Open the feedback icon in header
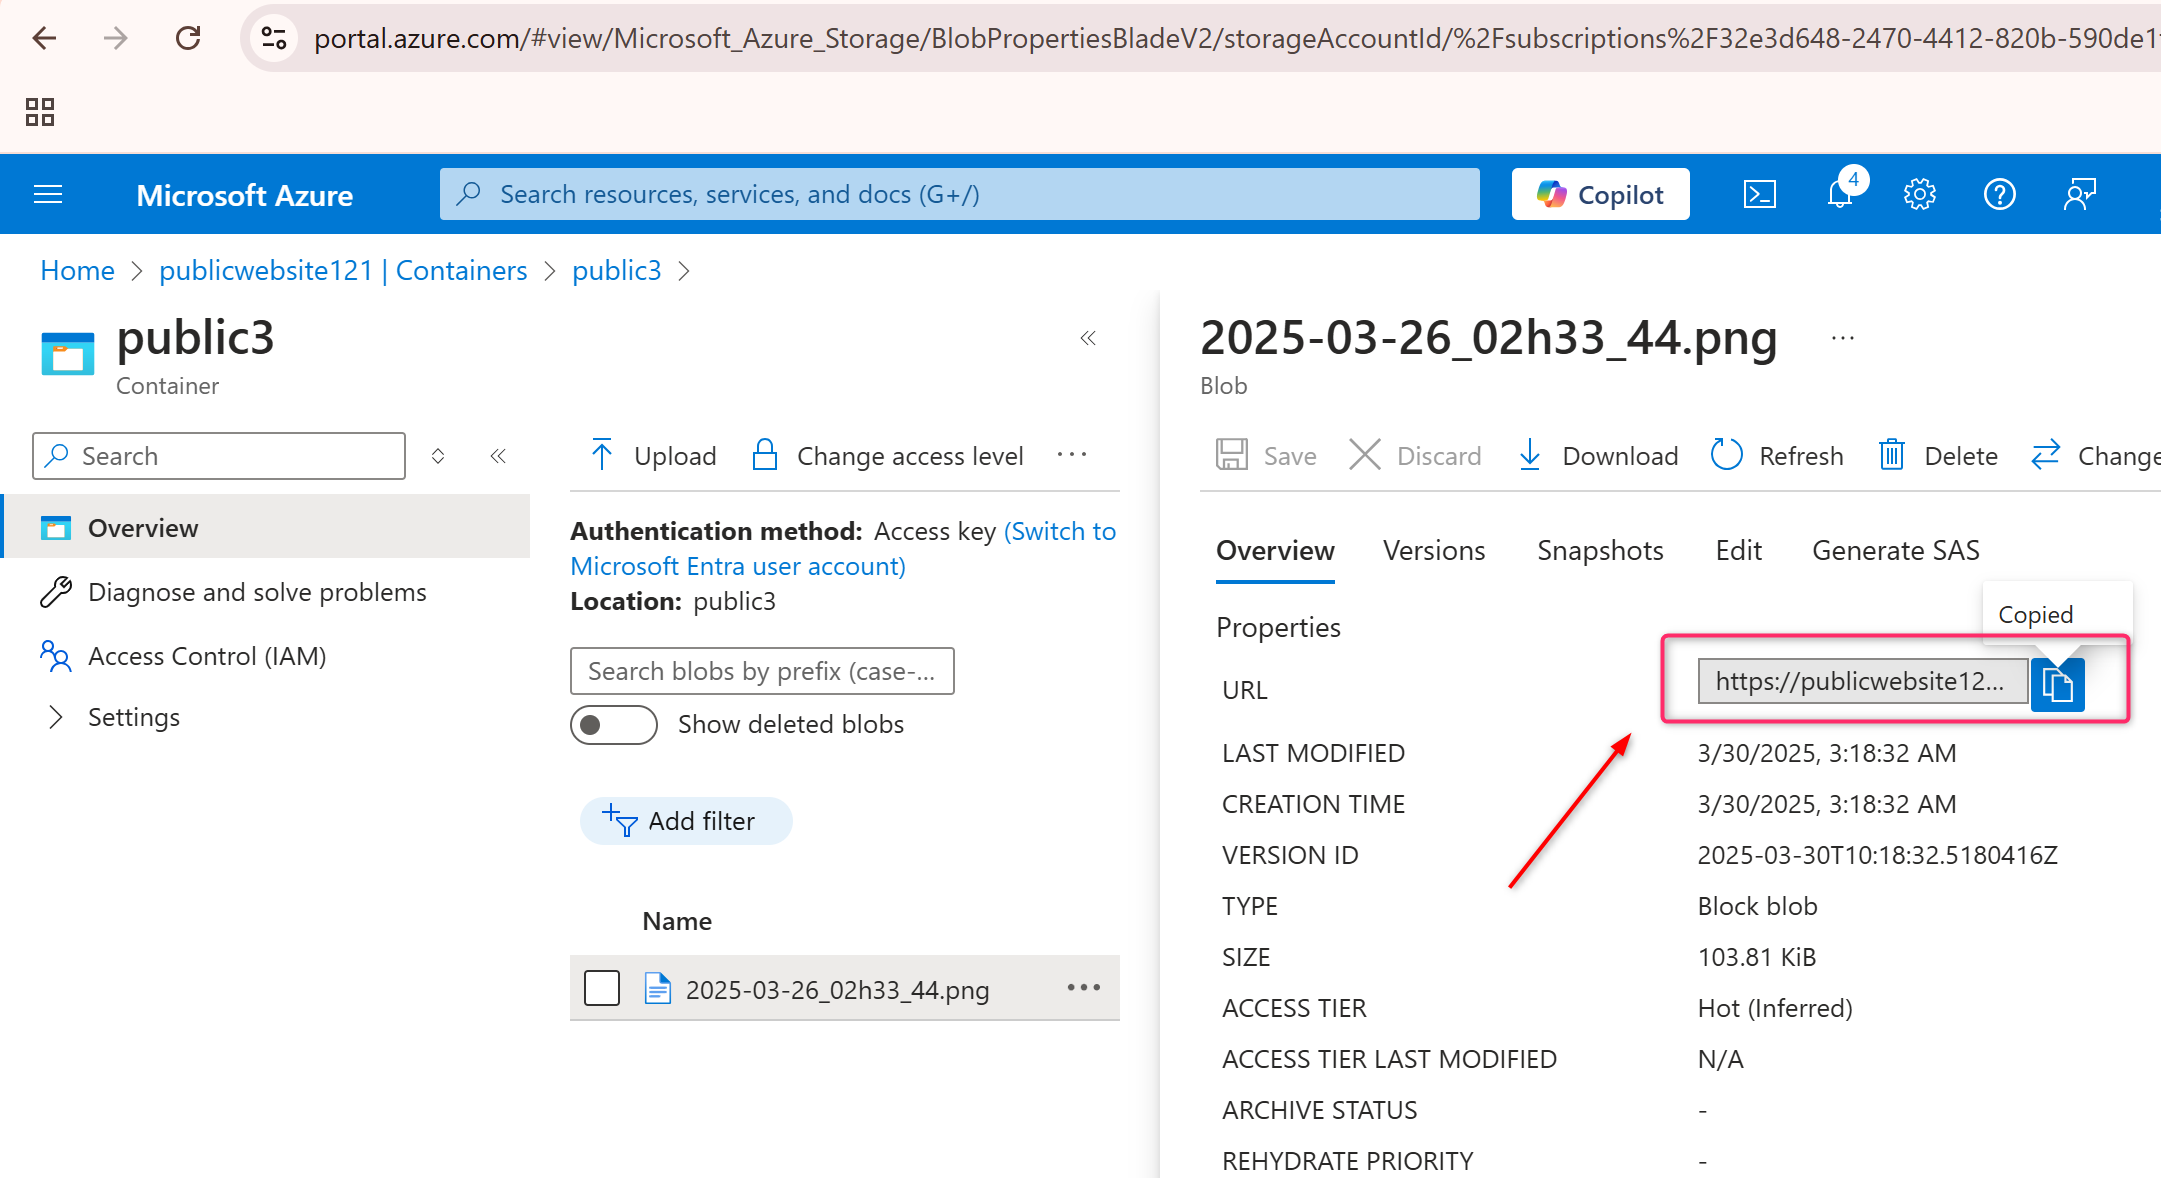Screen dimensions: 2161x1178 tap(2079, 194)
